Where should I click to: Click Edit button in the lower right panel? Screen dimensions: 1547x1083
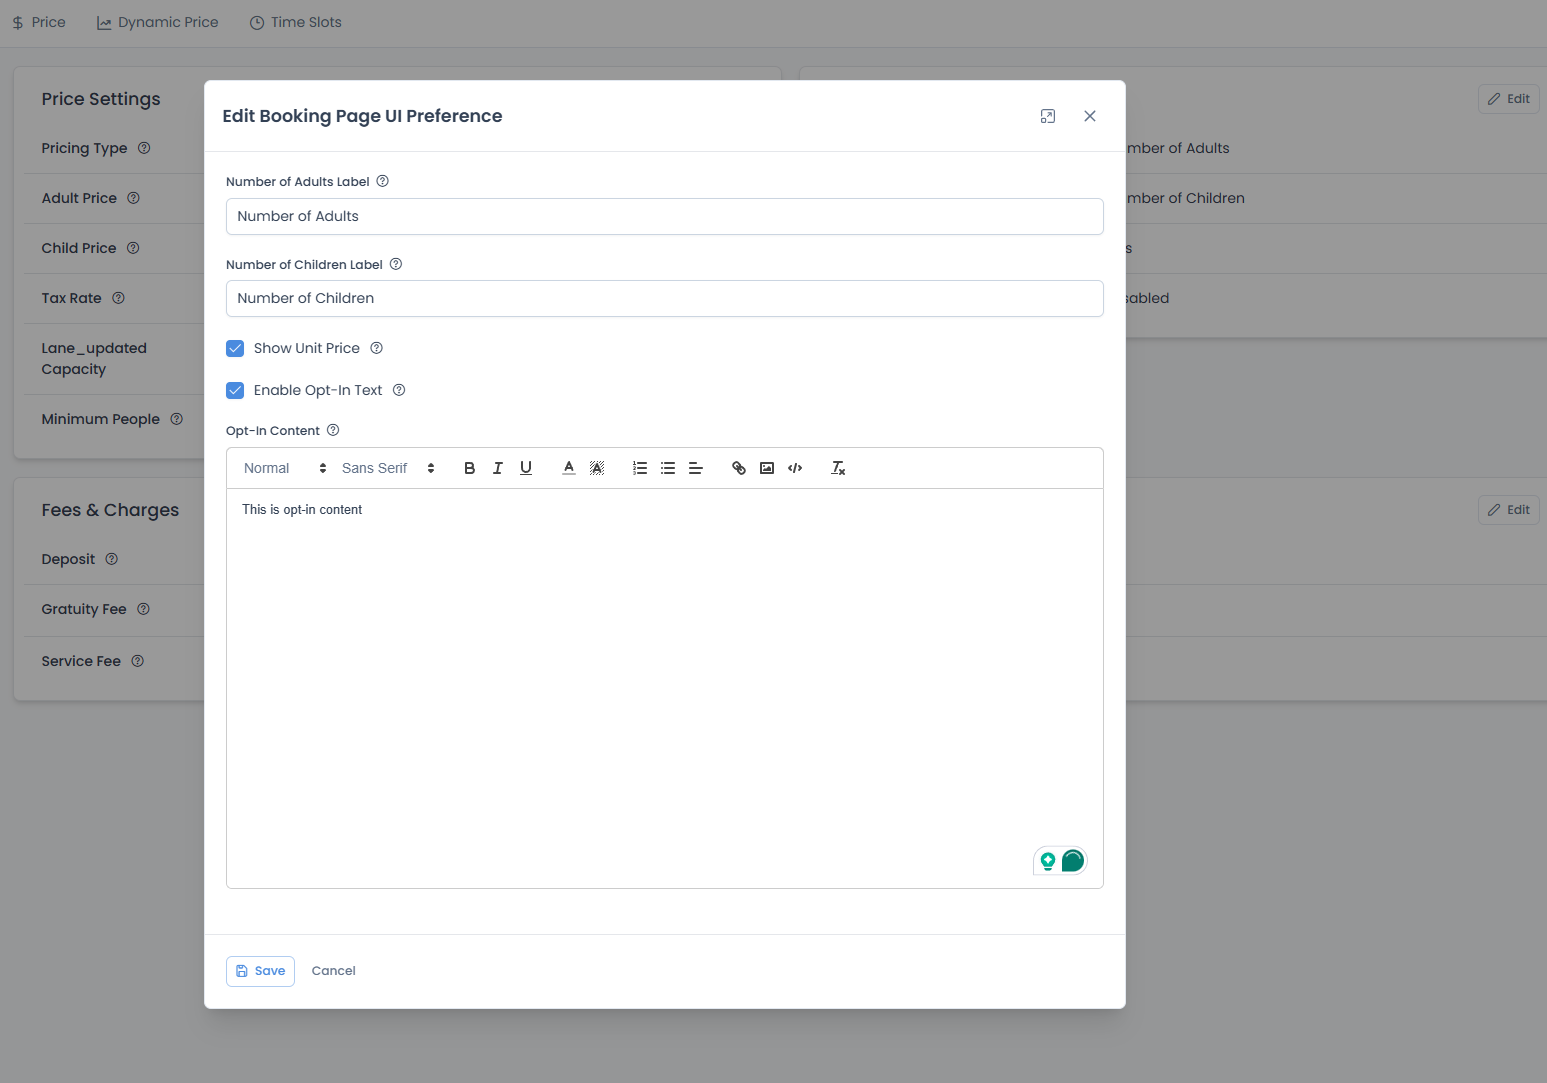(1508, 510)
